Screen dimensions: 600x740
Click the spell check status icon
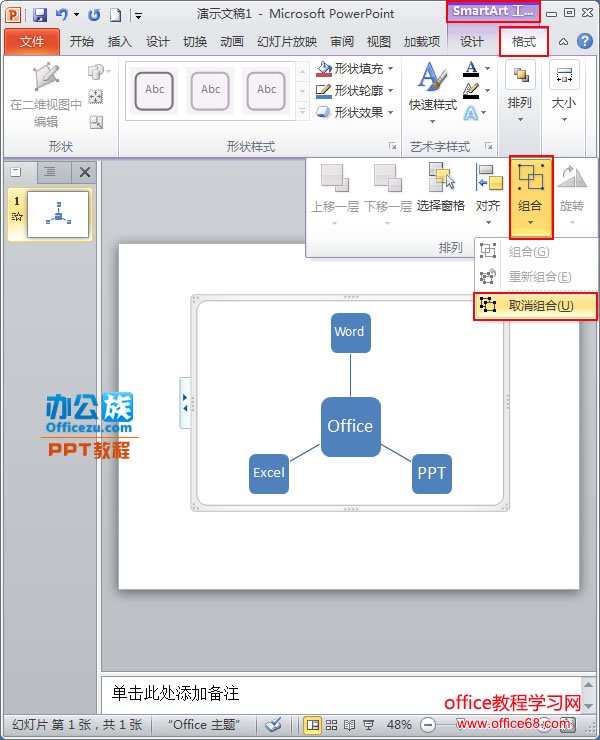click(273, 724)
